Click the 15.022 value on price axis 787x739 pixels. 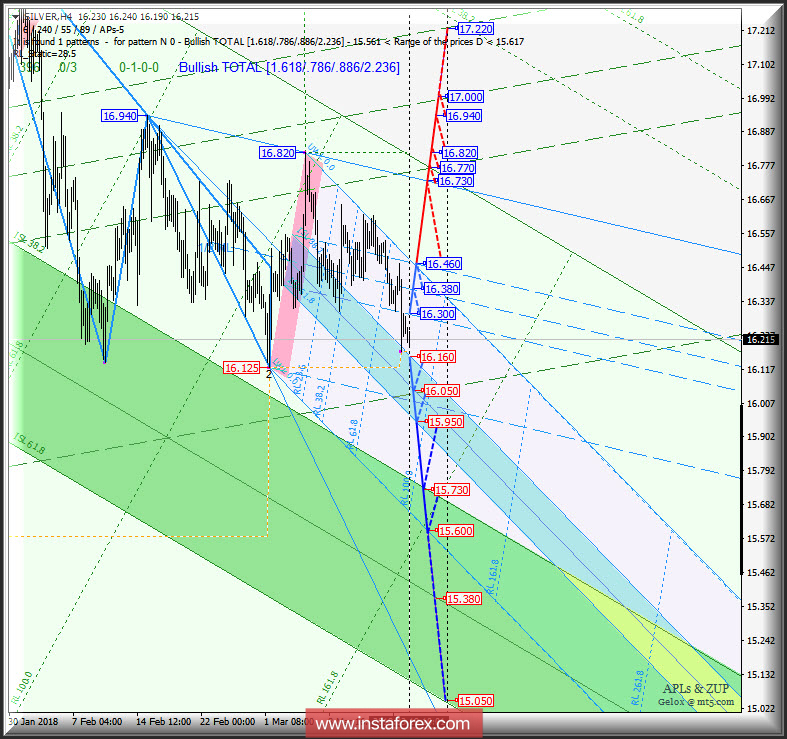760,709
